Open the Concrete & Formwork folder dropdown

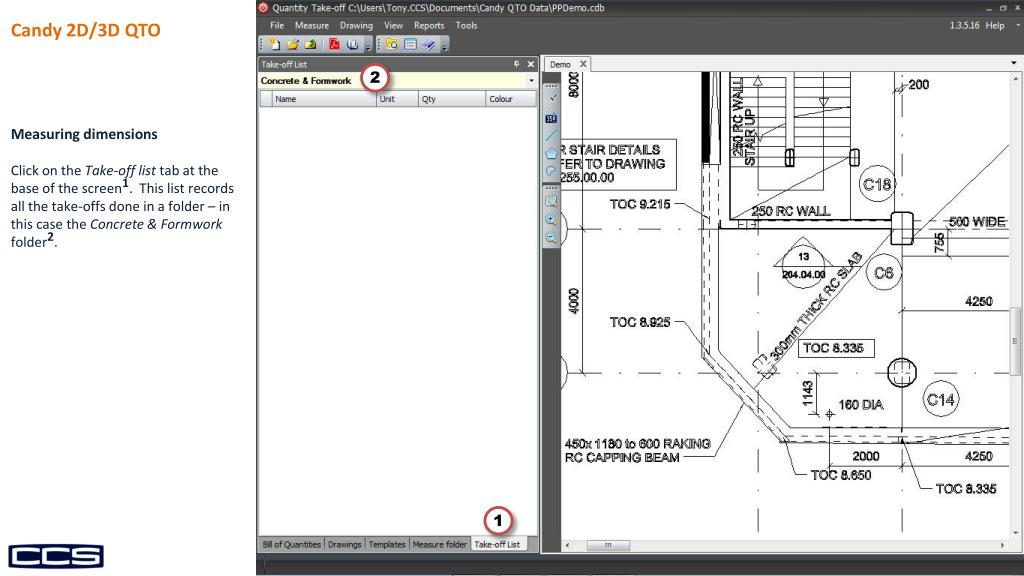(x=531, y=80)
